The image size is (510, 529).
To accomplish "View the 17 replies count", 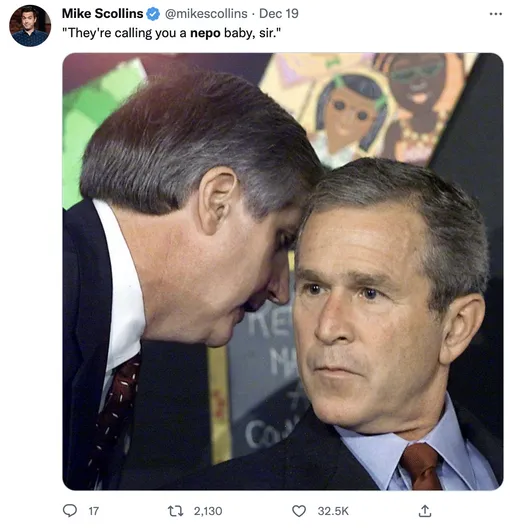I will pyautogui.click(x=94, y=511).
